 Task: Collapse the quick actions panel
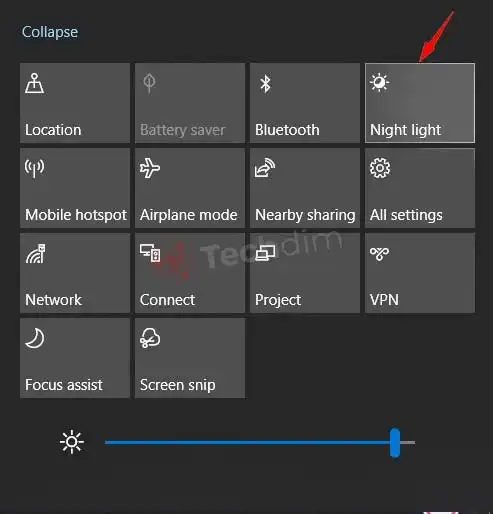[x=50, y=32]
